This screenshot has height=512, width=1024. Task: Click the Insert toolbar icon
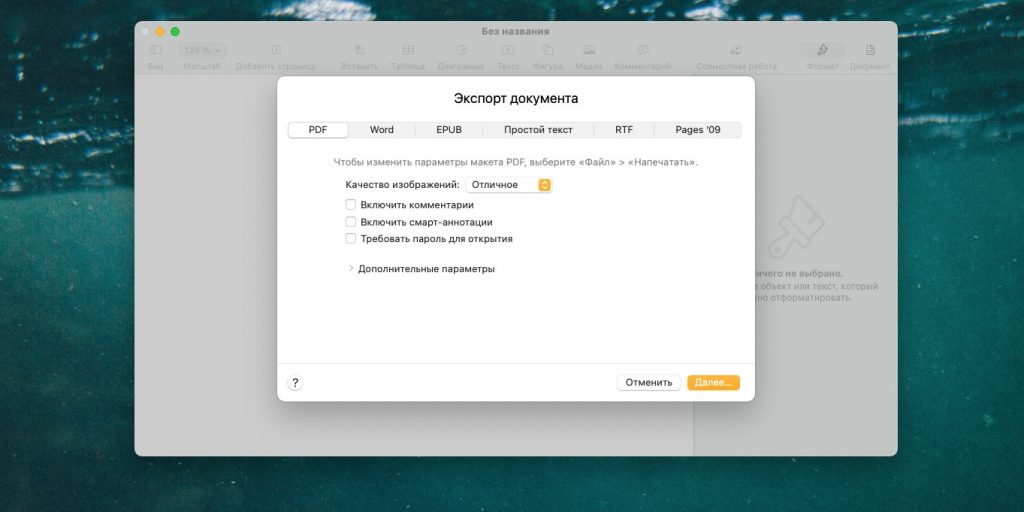tap(359, 50)
